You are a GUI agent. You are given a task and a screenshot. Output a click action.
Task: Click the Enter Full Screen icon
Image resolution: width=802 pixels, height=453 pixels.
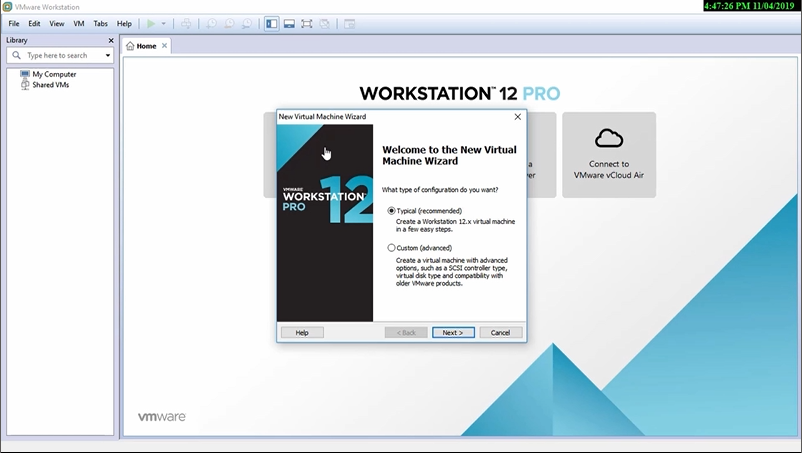click(x=306, y=24)
